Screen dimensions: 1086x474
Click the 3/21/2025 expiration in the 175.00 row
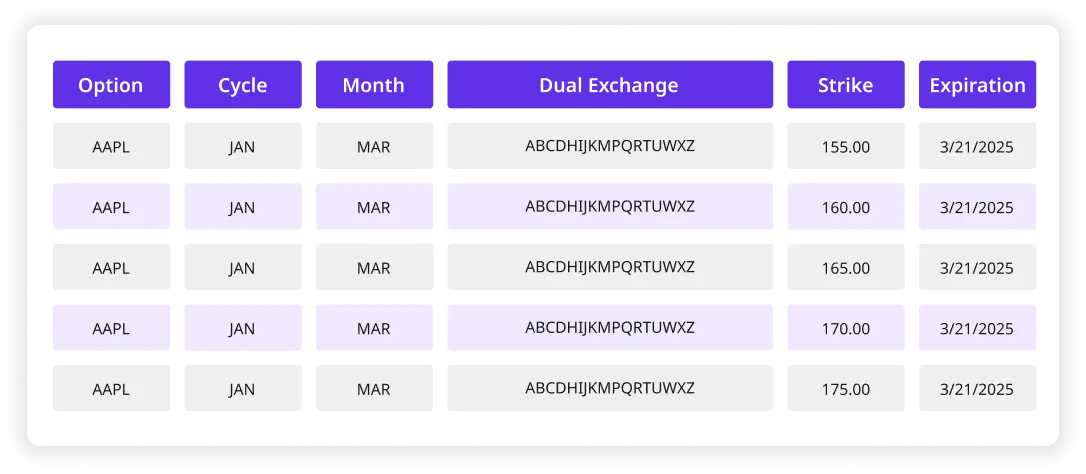(977, 388)
